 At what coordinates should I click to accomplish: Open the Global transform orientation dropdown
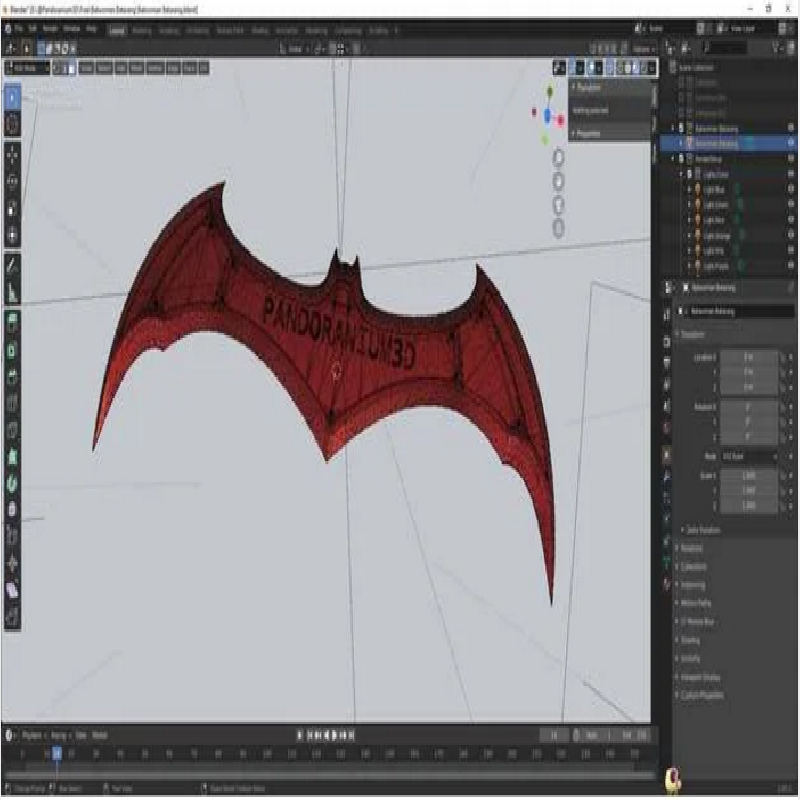[x=296, y=49]
